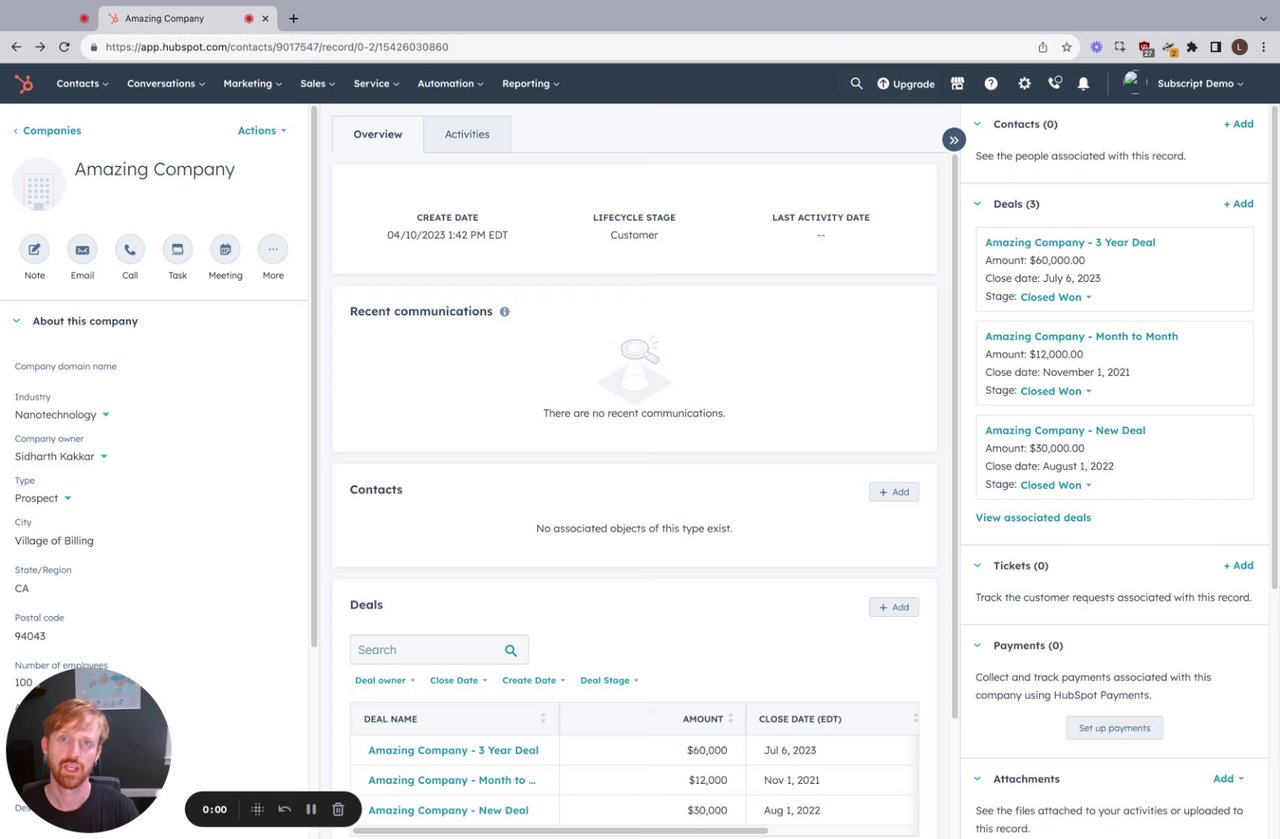Click Set up payments button
The width and height of the screenshot is (1280, 839).
(x=1114, y=728)
